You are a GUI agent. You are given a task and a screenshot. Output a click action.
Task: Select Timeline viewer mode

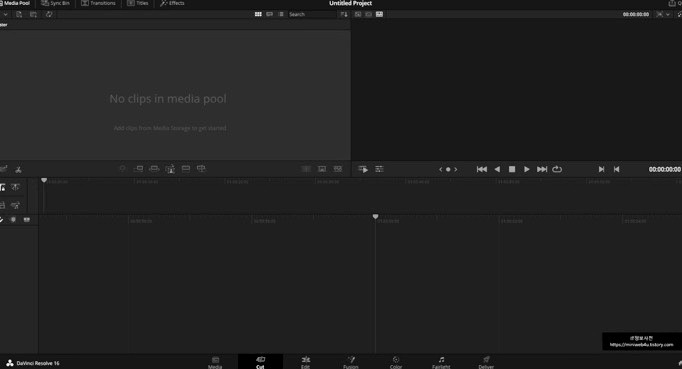379,14
